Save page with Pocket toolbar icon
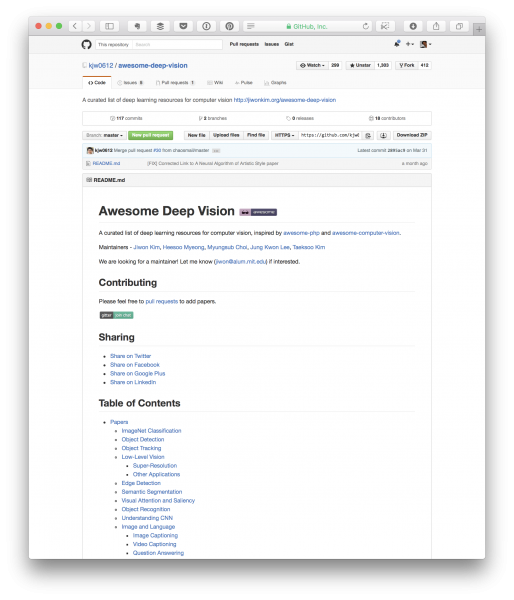Screen dimensions: 514x600 pos(183,26)
